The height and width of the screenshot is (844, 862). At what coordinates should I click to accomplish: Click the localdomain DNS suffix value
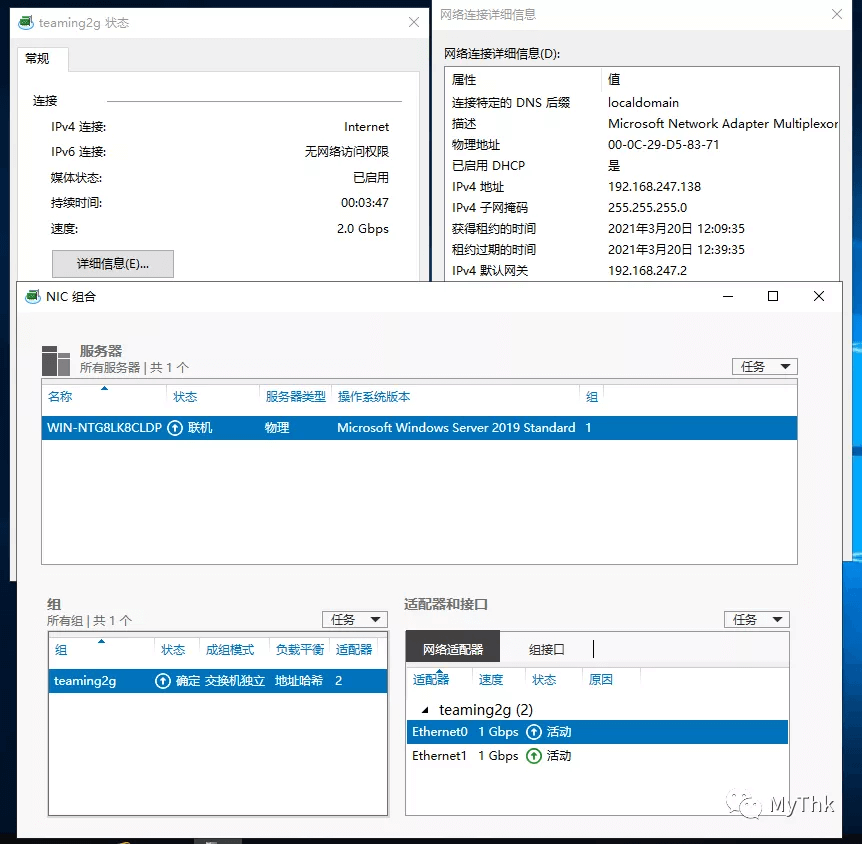643,103
